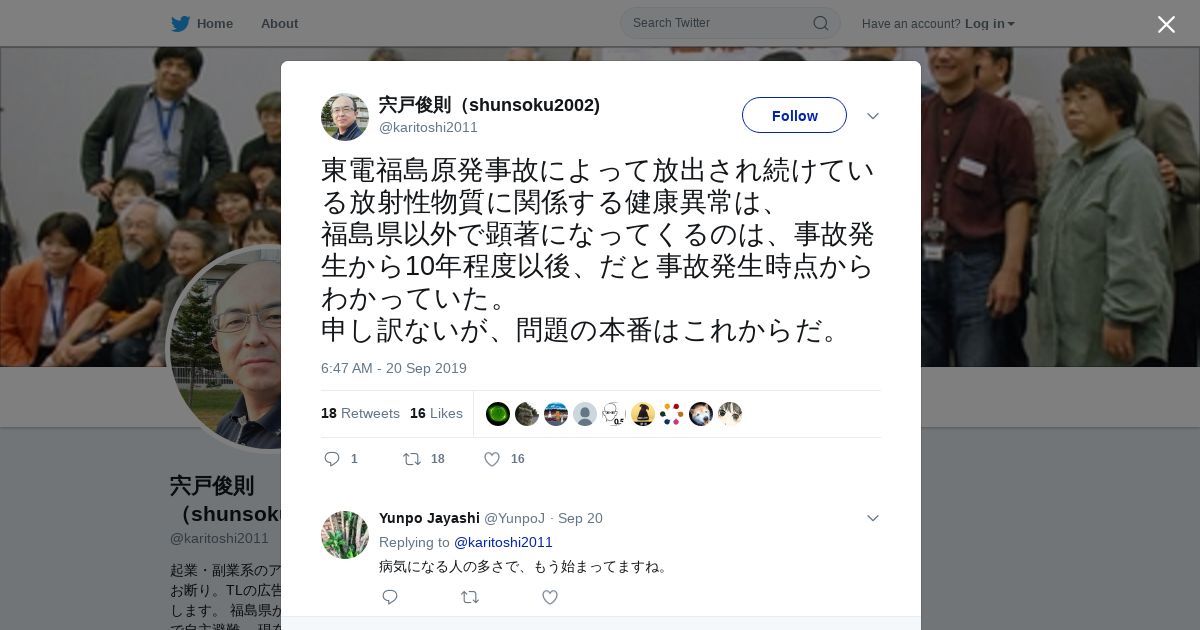Like Yunpo Jayashi's reply
This screenshot has width=1200, height=630.
point(549,597)
